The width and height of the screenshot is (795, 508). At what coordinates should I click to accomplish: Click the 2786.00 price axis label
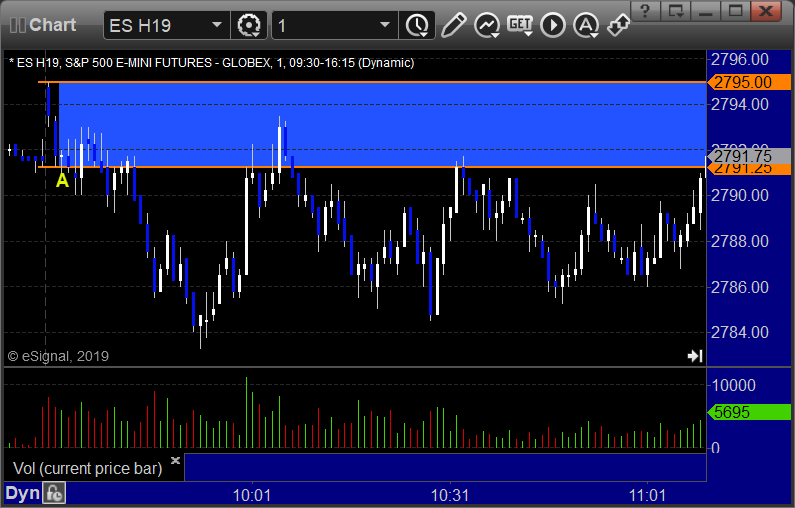pyautogui.click(x=740, y=287)
